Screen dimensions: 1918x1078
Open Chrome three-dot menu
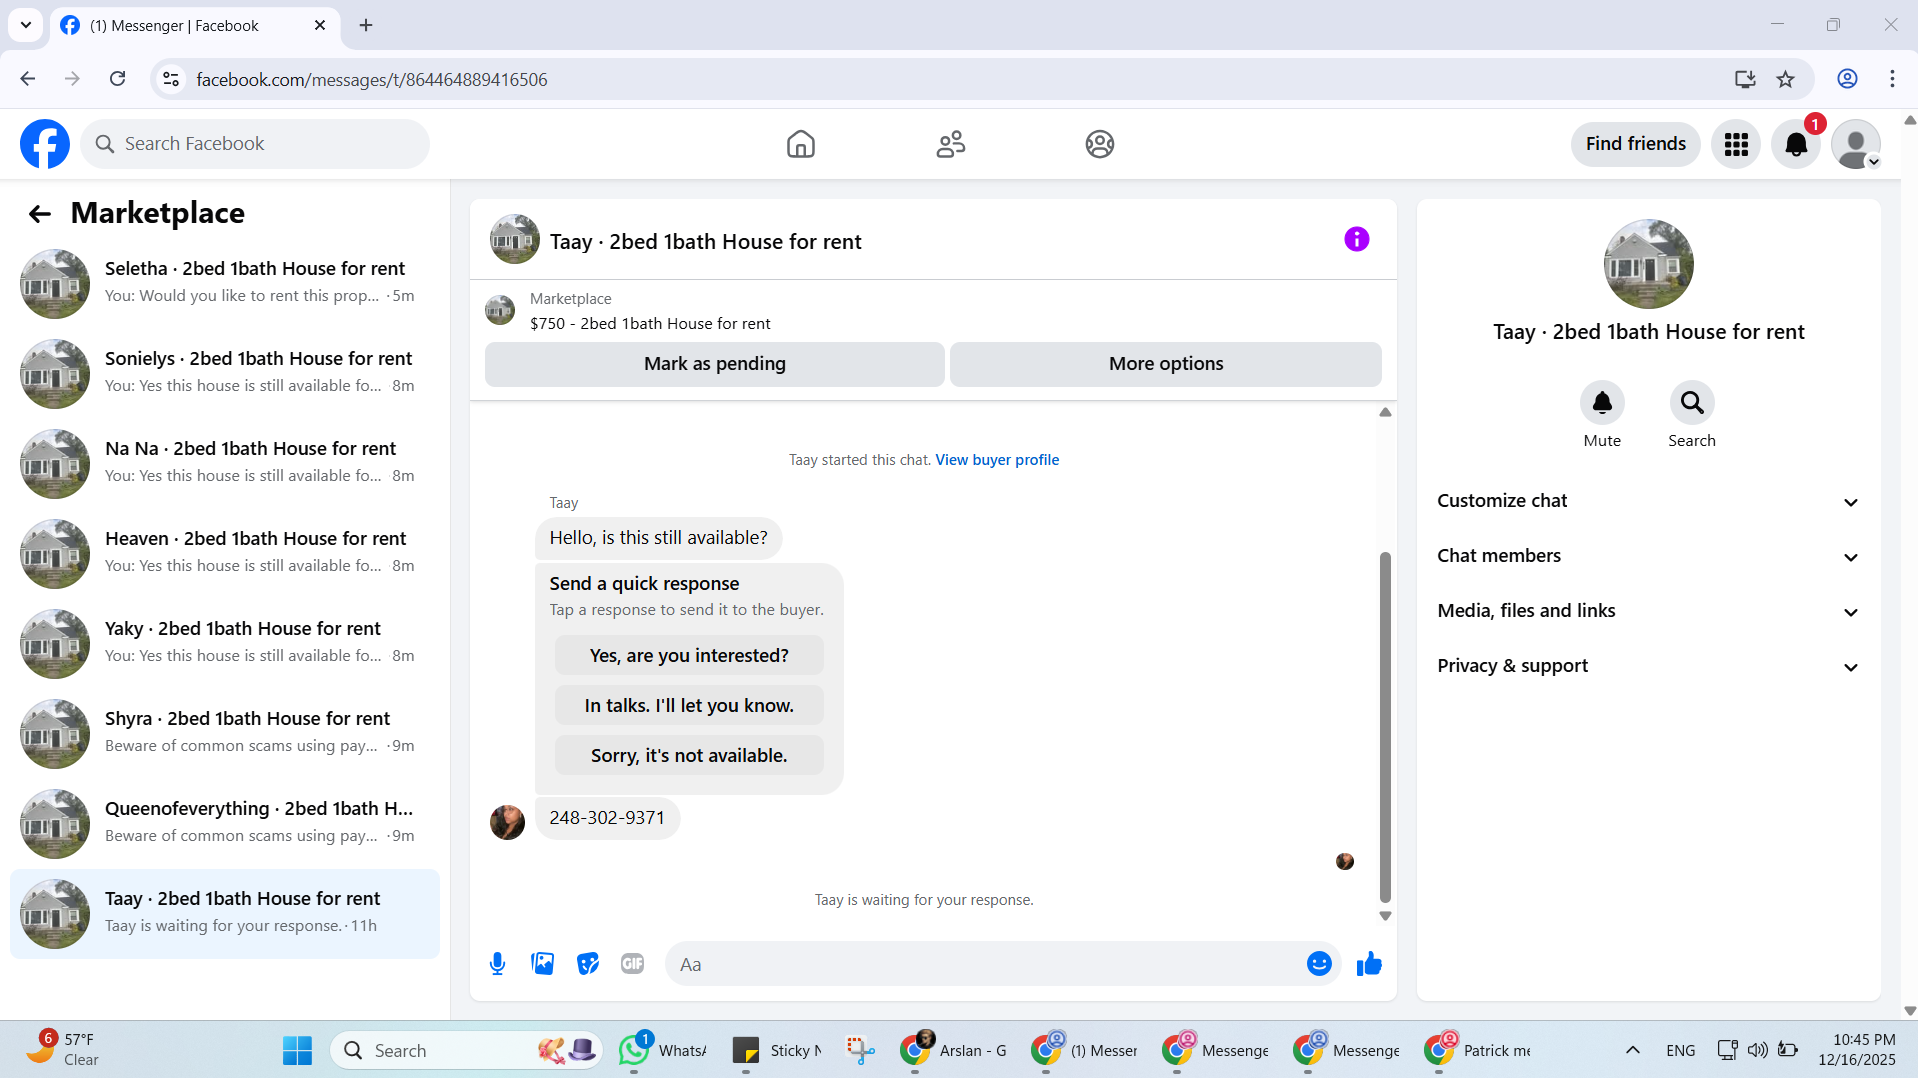point(1892,79)
